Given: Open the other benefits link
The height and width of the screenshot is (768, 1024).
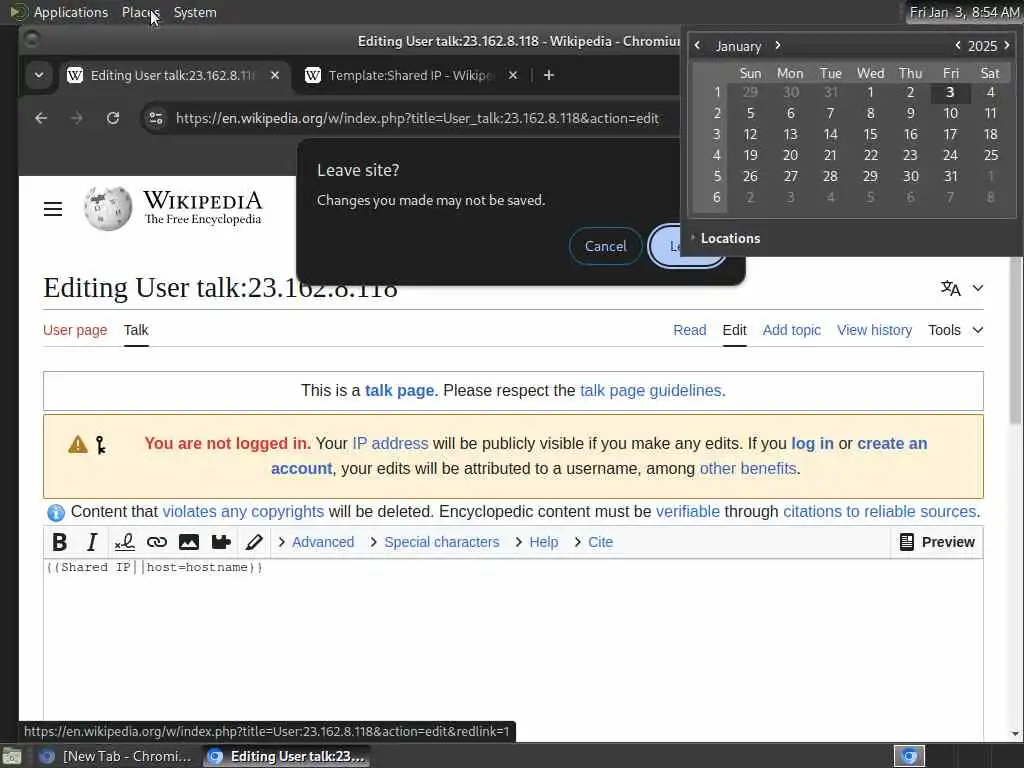Looking at the screenshot, I should click(x=748, y=469).
